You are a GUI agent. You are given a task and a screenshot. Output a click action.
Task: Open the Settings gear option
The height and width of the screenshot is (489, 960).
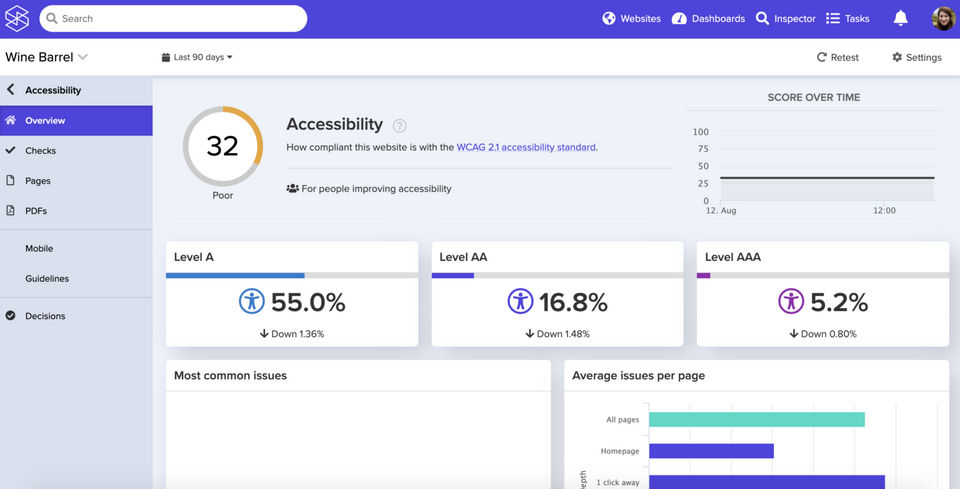pyautogui.click(x=917, y=57)
